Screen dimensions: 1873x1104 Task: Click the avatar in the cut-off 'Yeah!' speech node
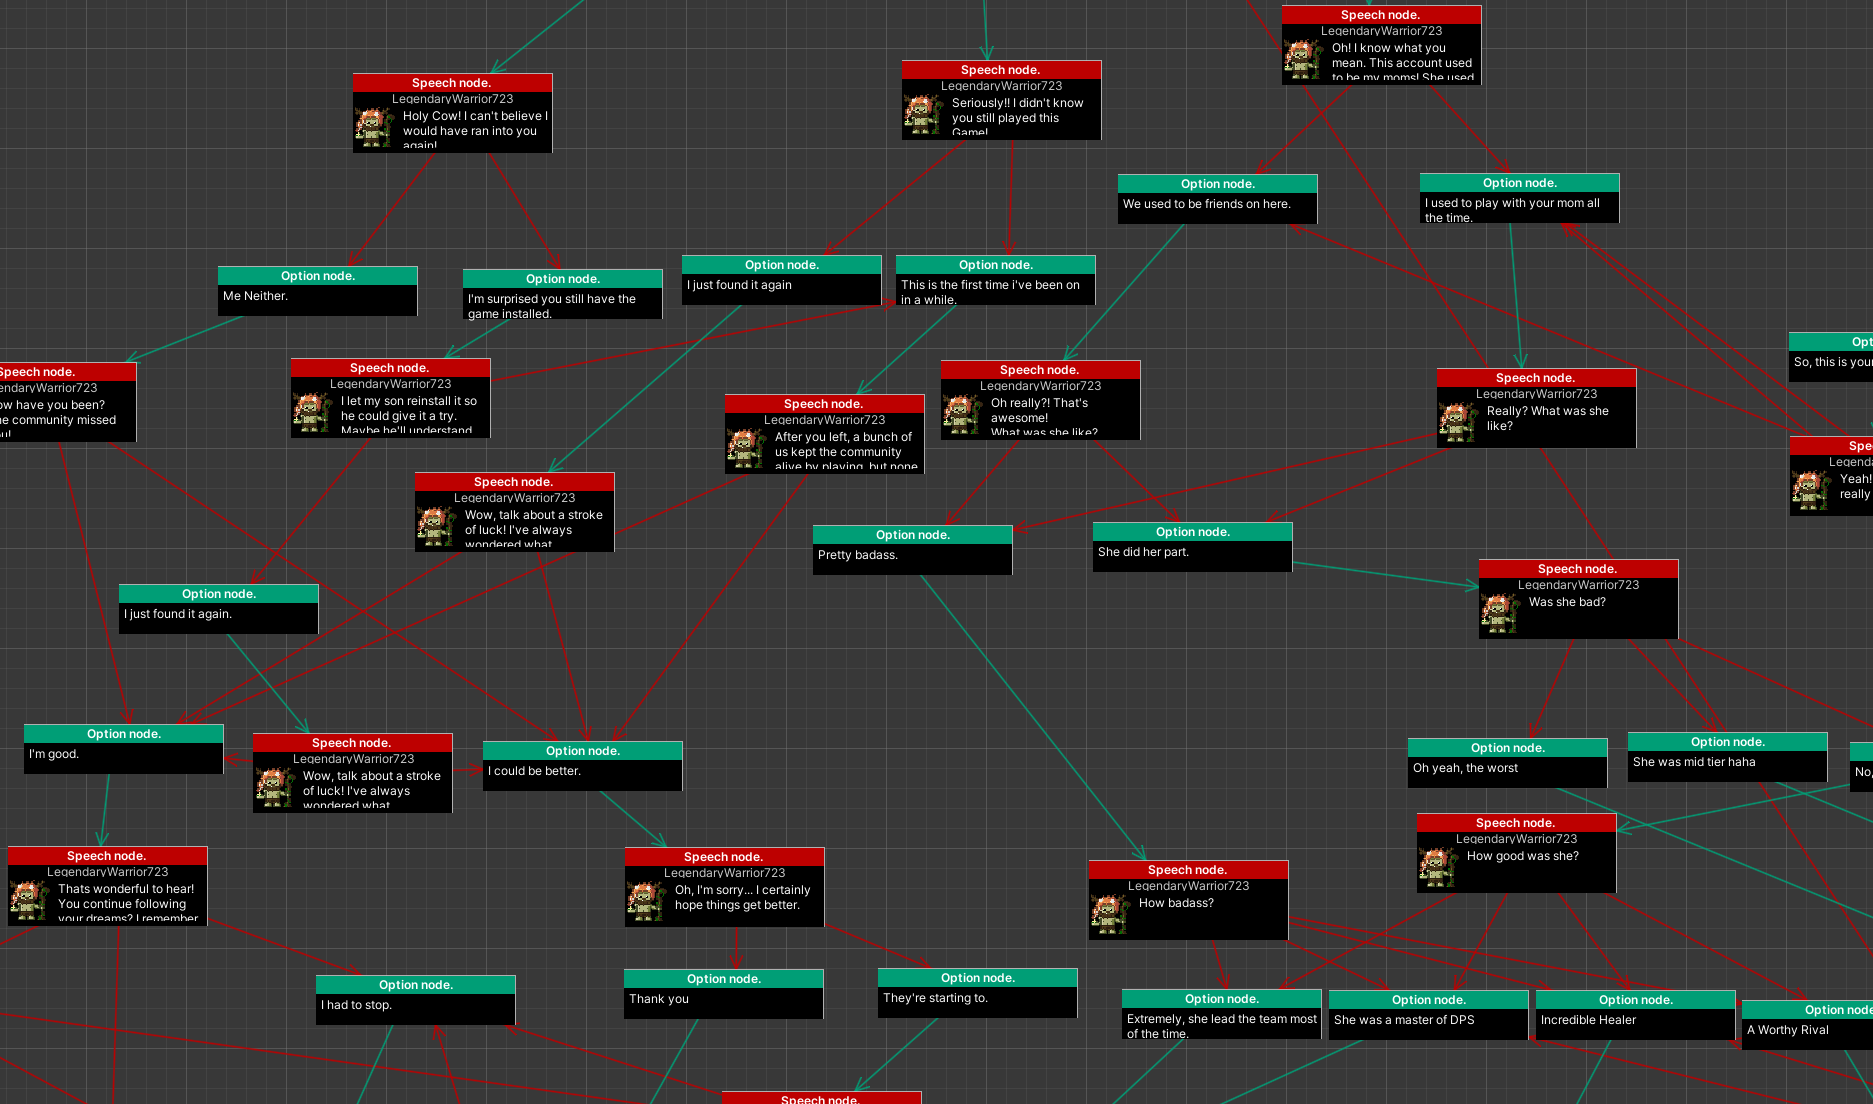pos(1812,490)
